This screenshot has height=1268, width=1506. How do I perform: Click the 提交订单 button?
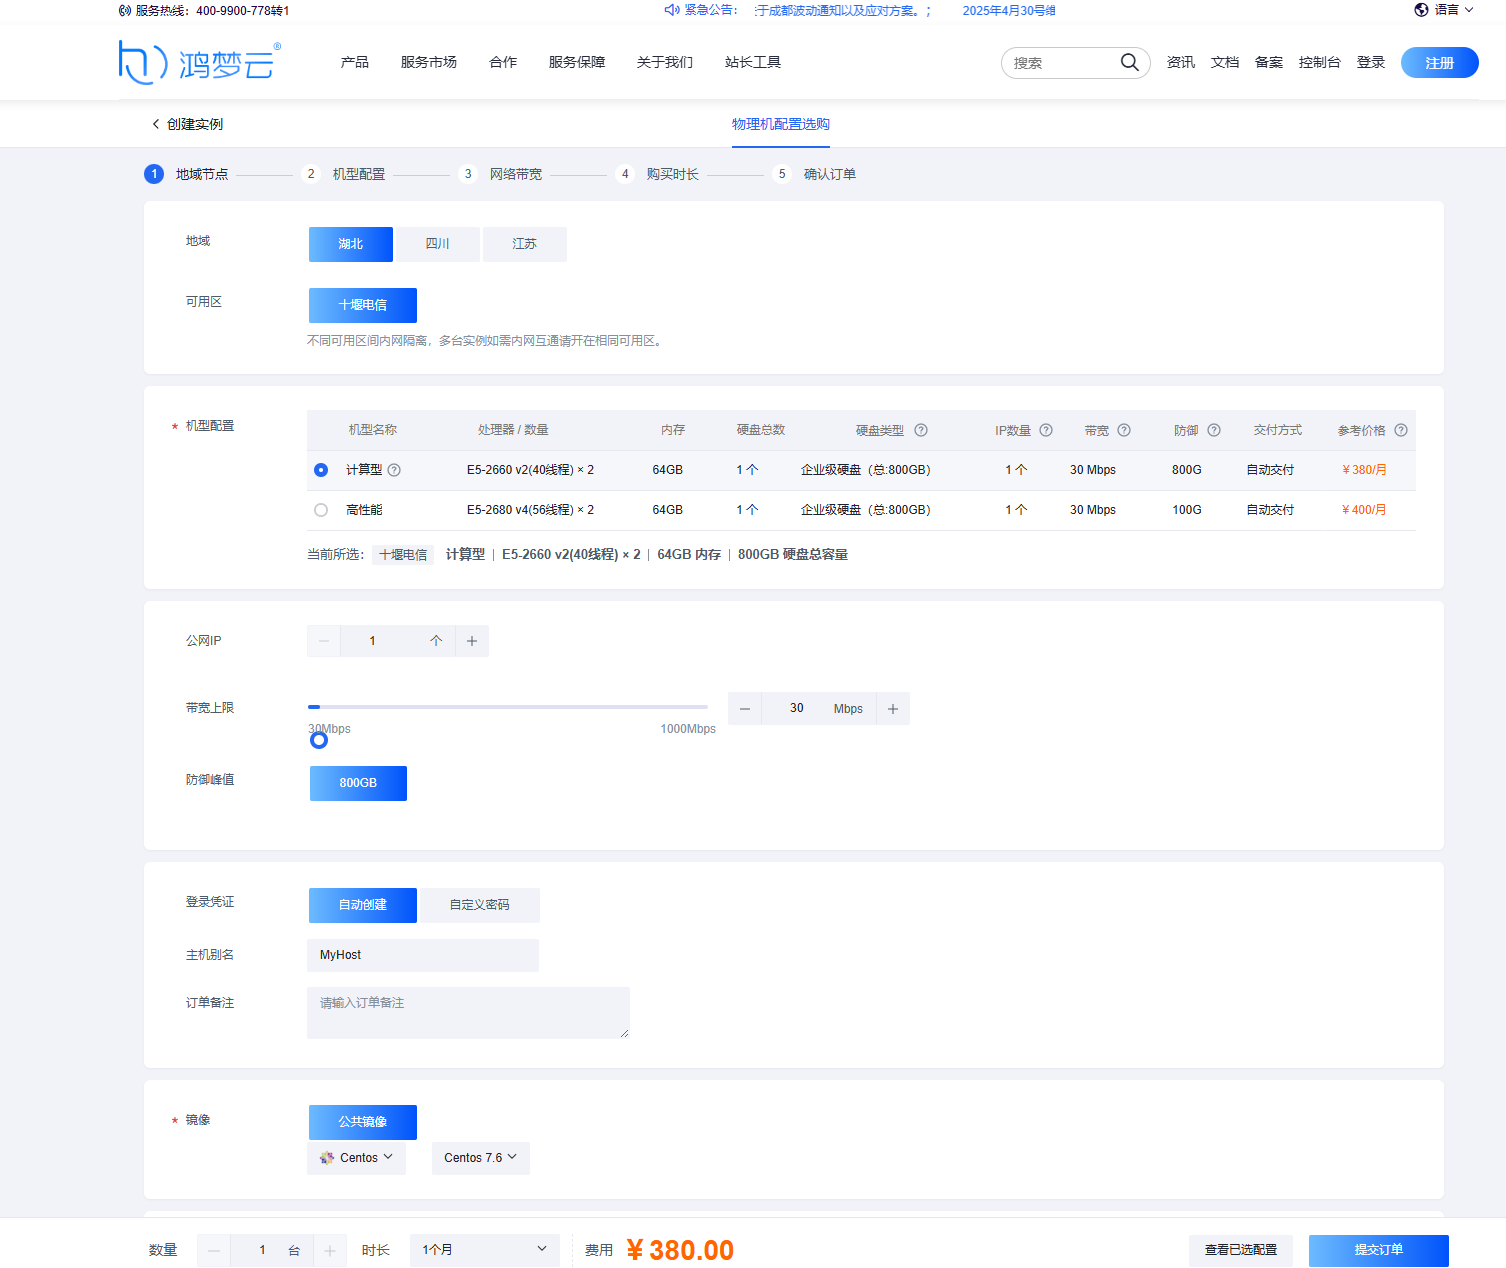[1378, 1250]
